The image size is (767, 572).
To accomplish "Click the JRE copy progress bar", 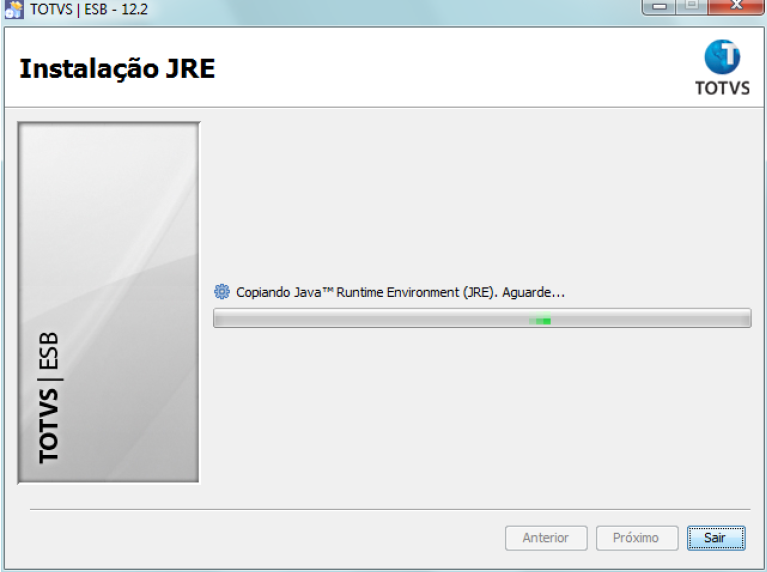I will coord(482,318).
